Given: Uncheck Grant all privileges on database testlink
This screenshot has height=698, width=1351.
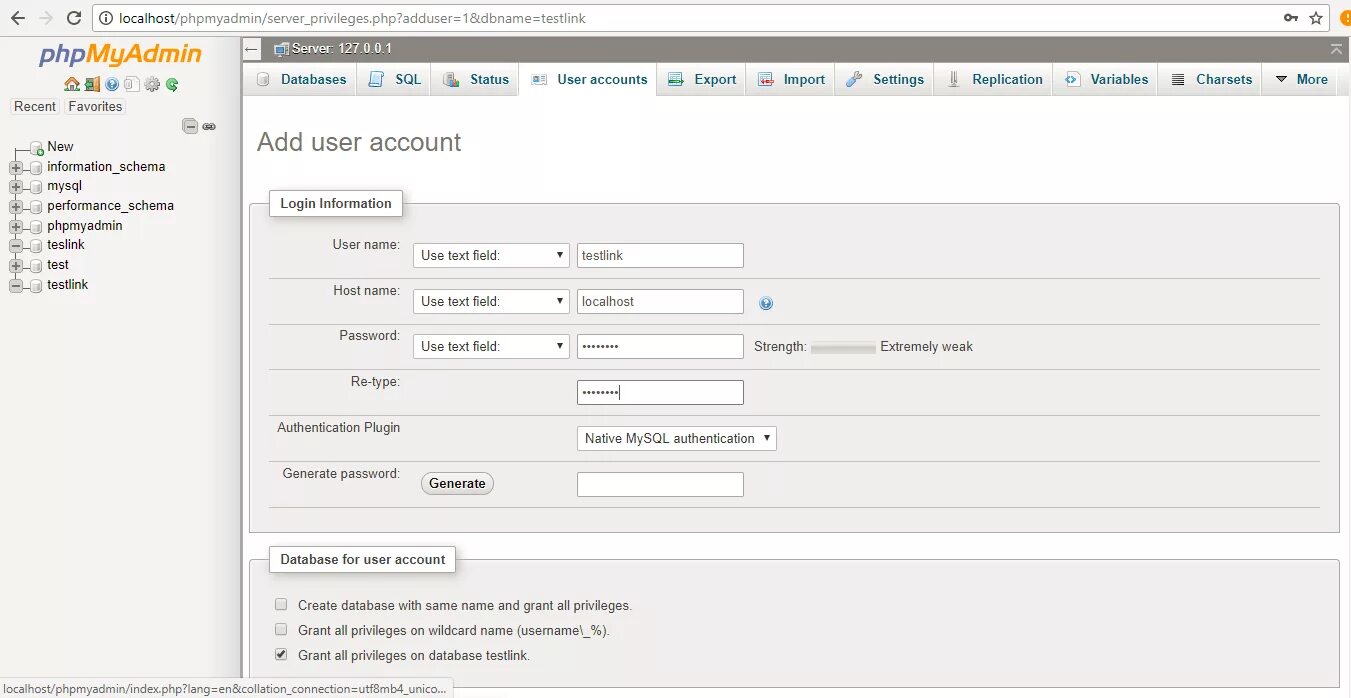Looking at the screenshot, I should [x=281, y=655].
